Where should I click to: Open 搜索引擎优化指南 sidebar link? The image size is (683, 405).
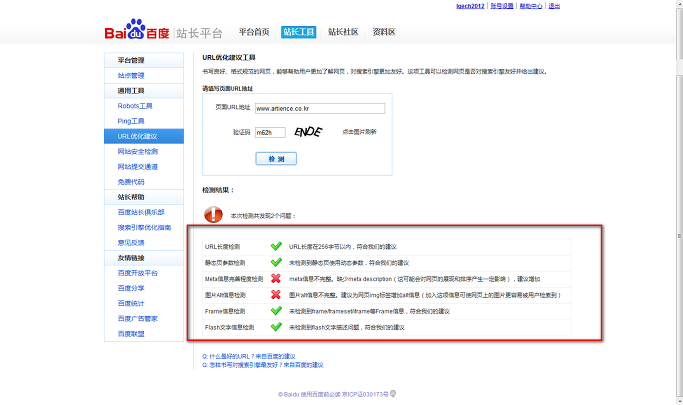tap(144, 227)
